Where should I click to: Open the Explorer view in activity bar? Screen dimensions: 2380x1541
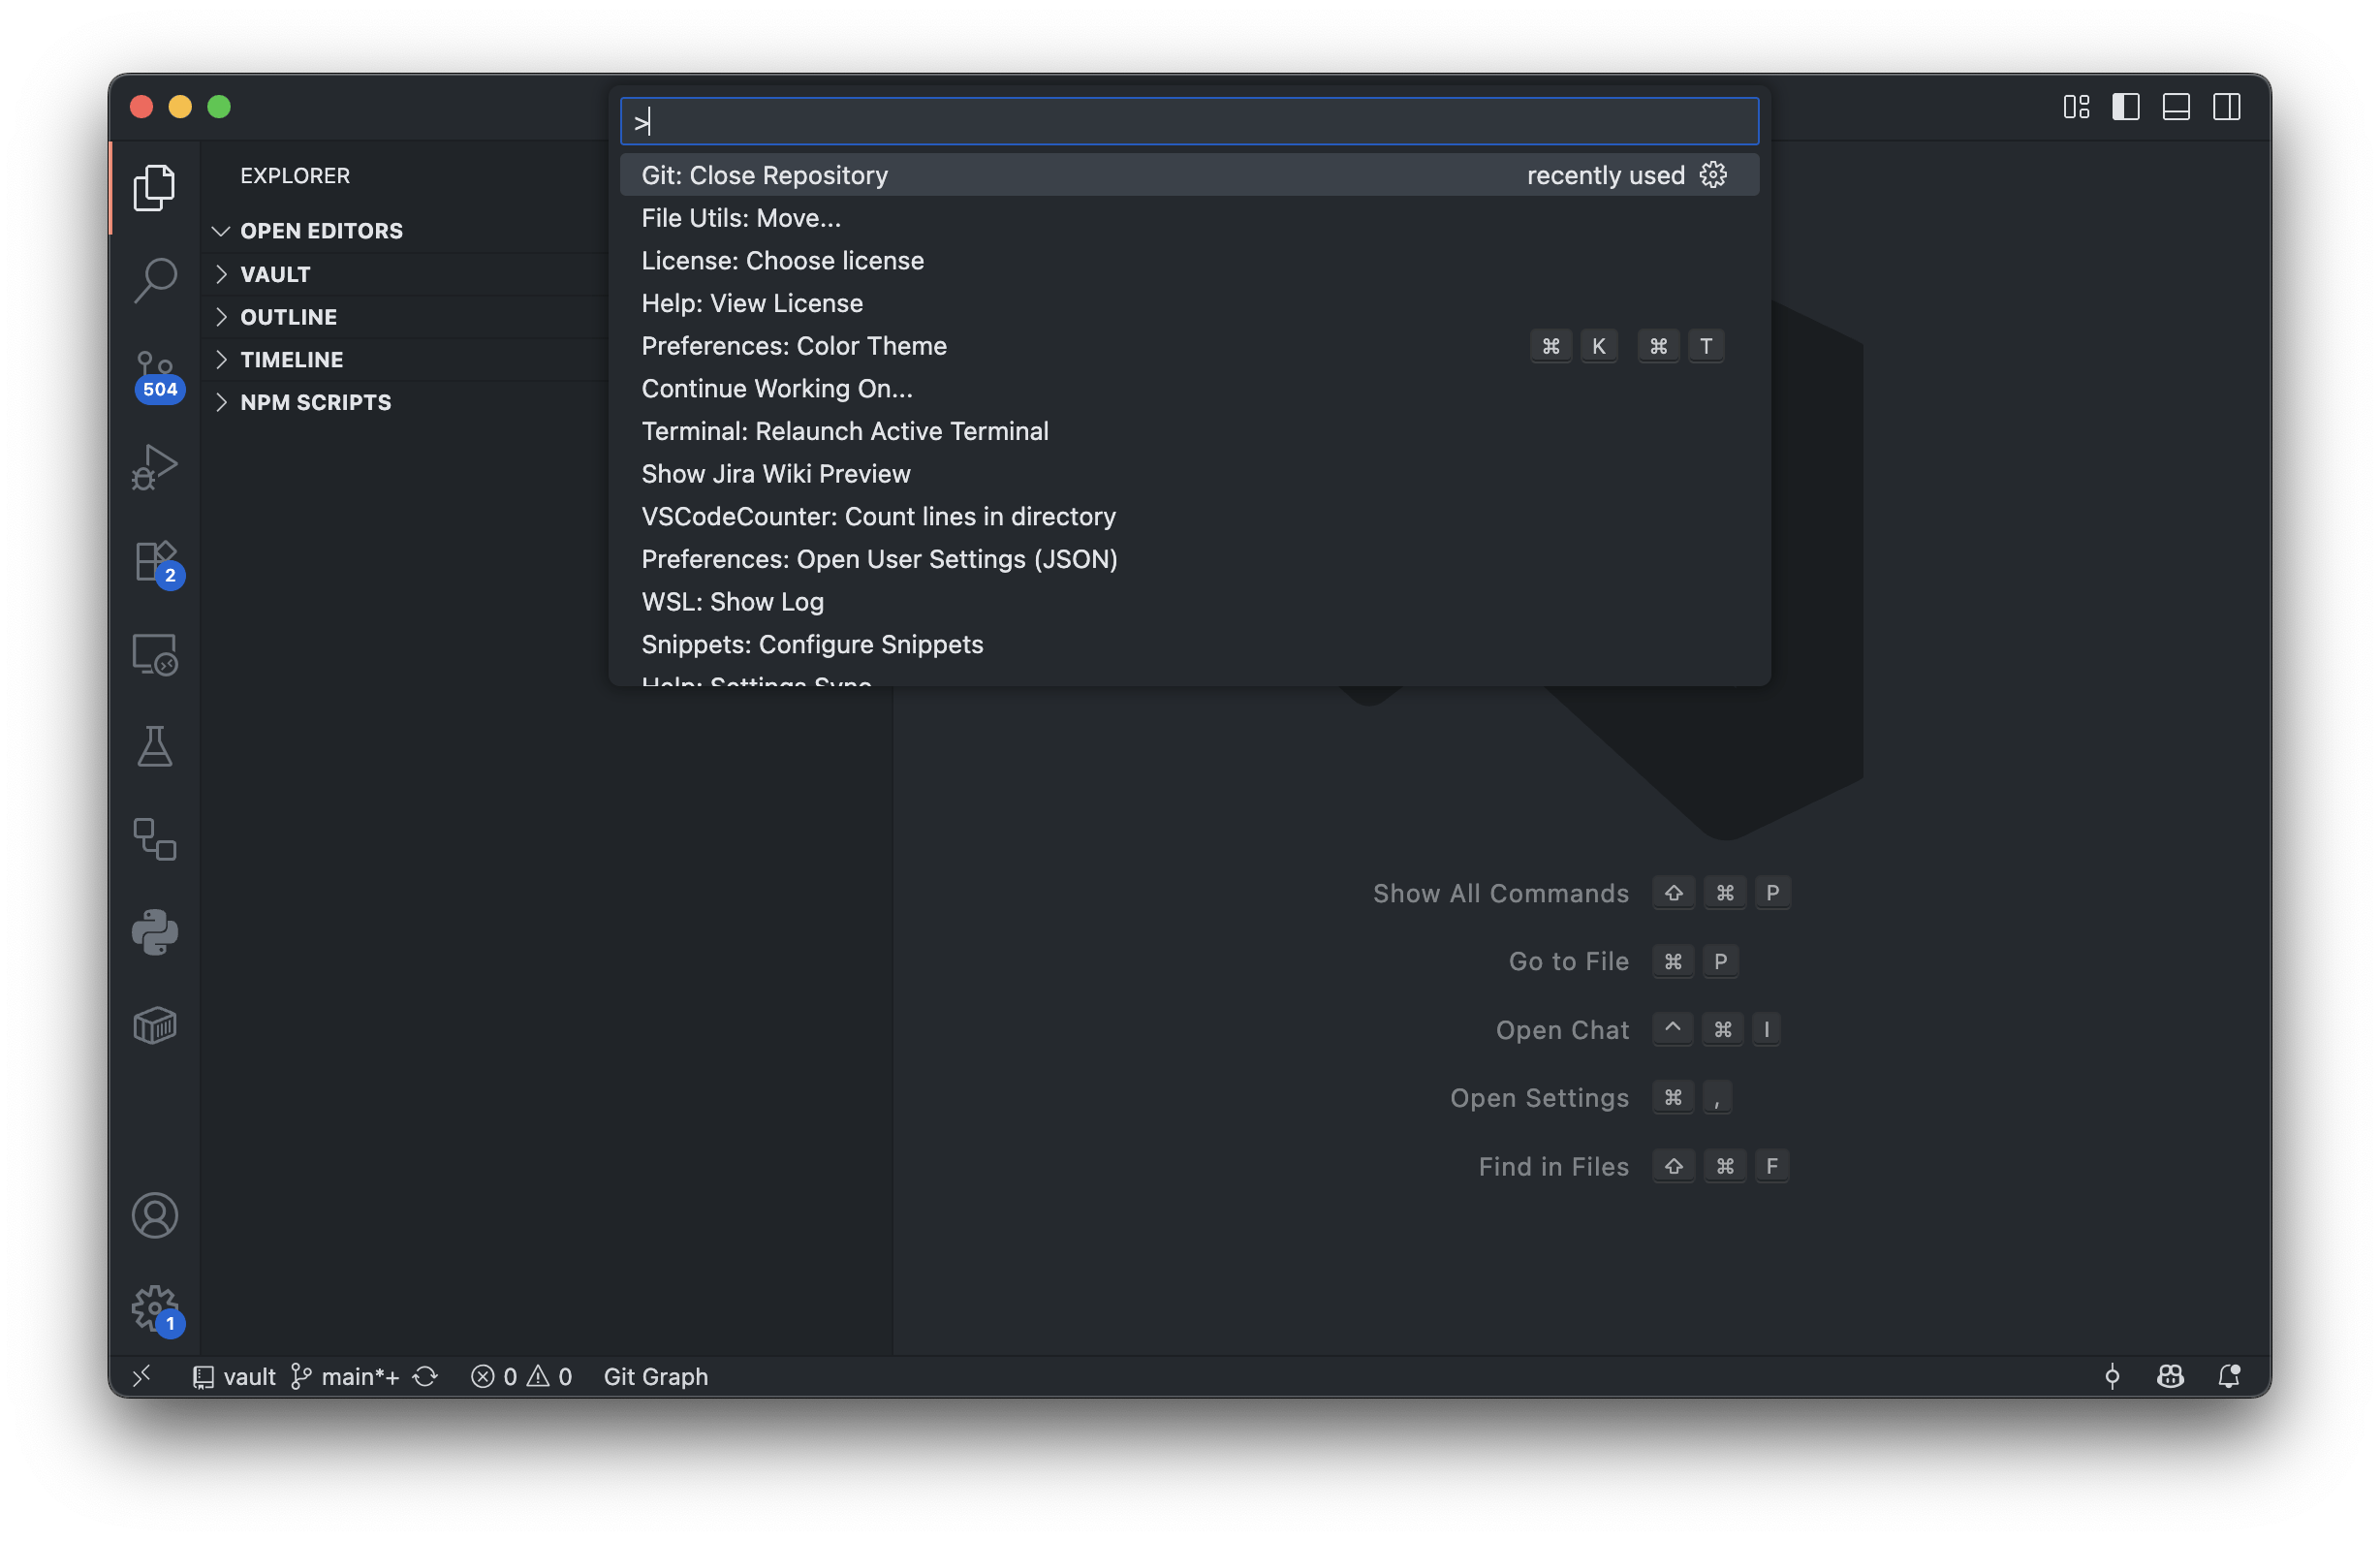coord(154,188)
